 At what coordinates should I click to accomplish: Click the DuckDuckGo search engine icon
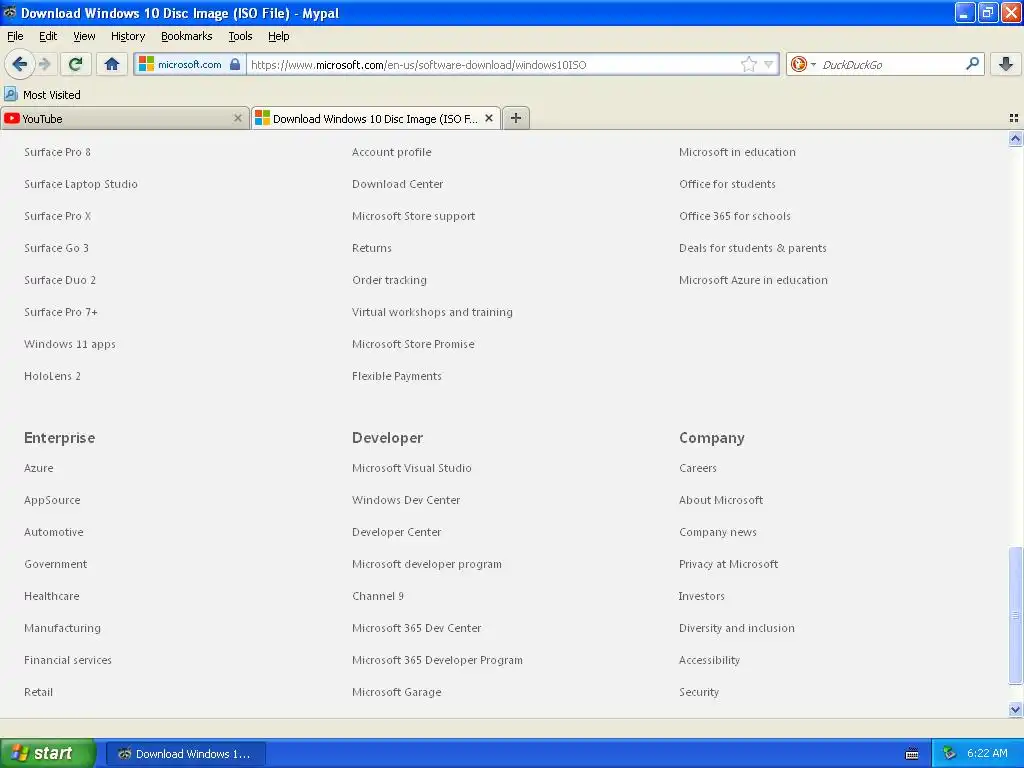tap(798, 64)
